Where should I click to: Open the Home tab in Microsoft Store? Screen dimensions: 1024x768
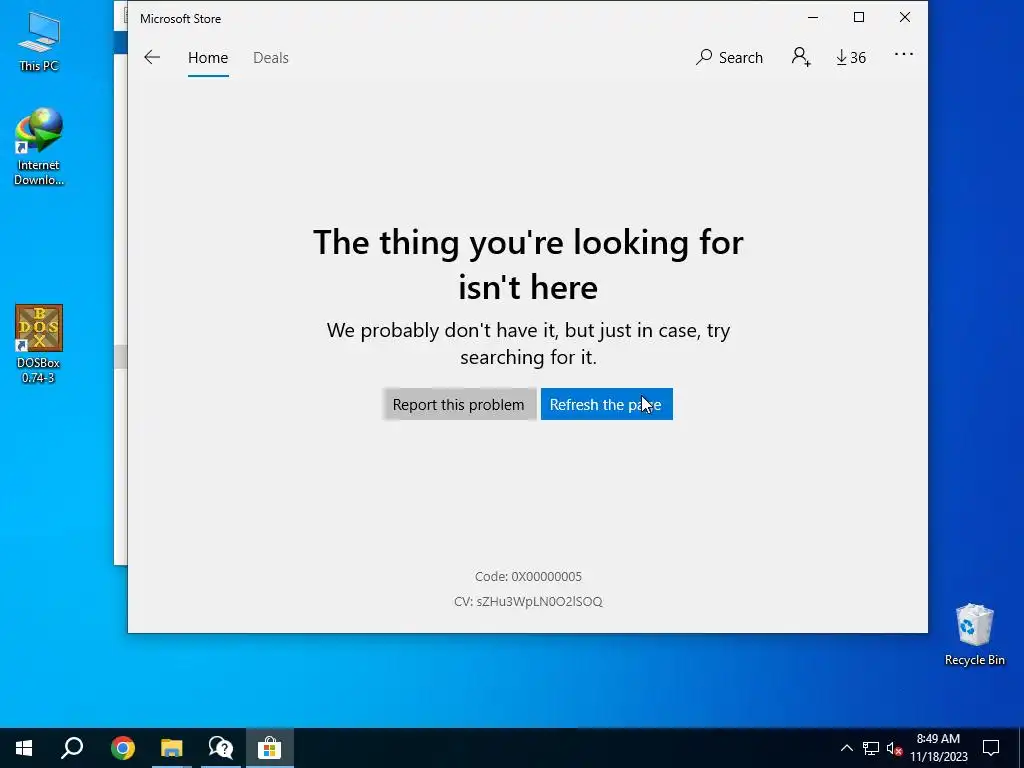click(x=208, y=58)
